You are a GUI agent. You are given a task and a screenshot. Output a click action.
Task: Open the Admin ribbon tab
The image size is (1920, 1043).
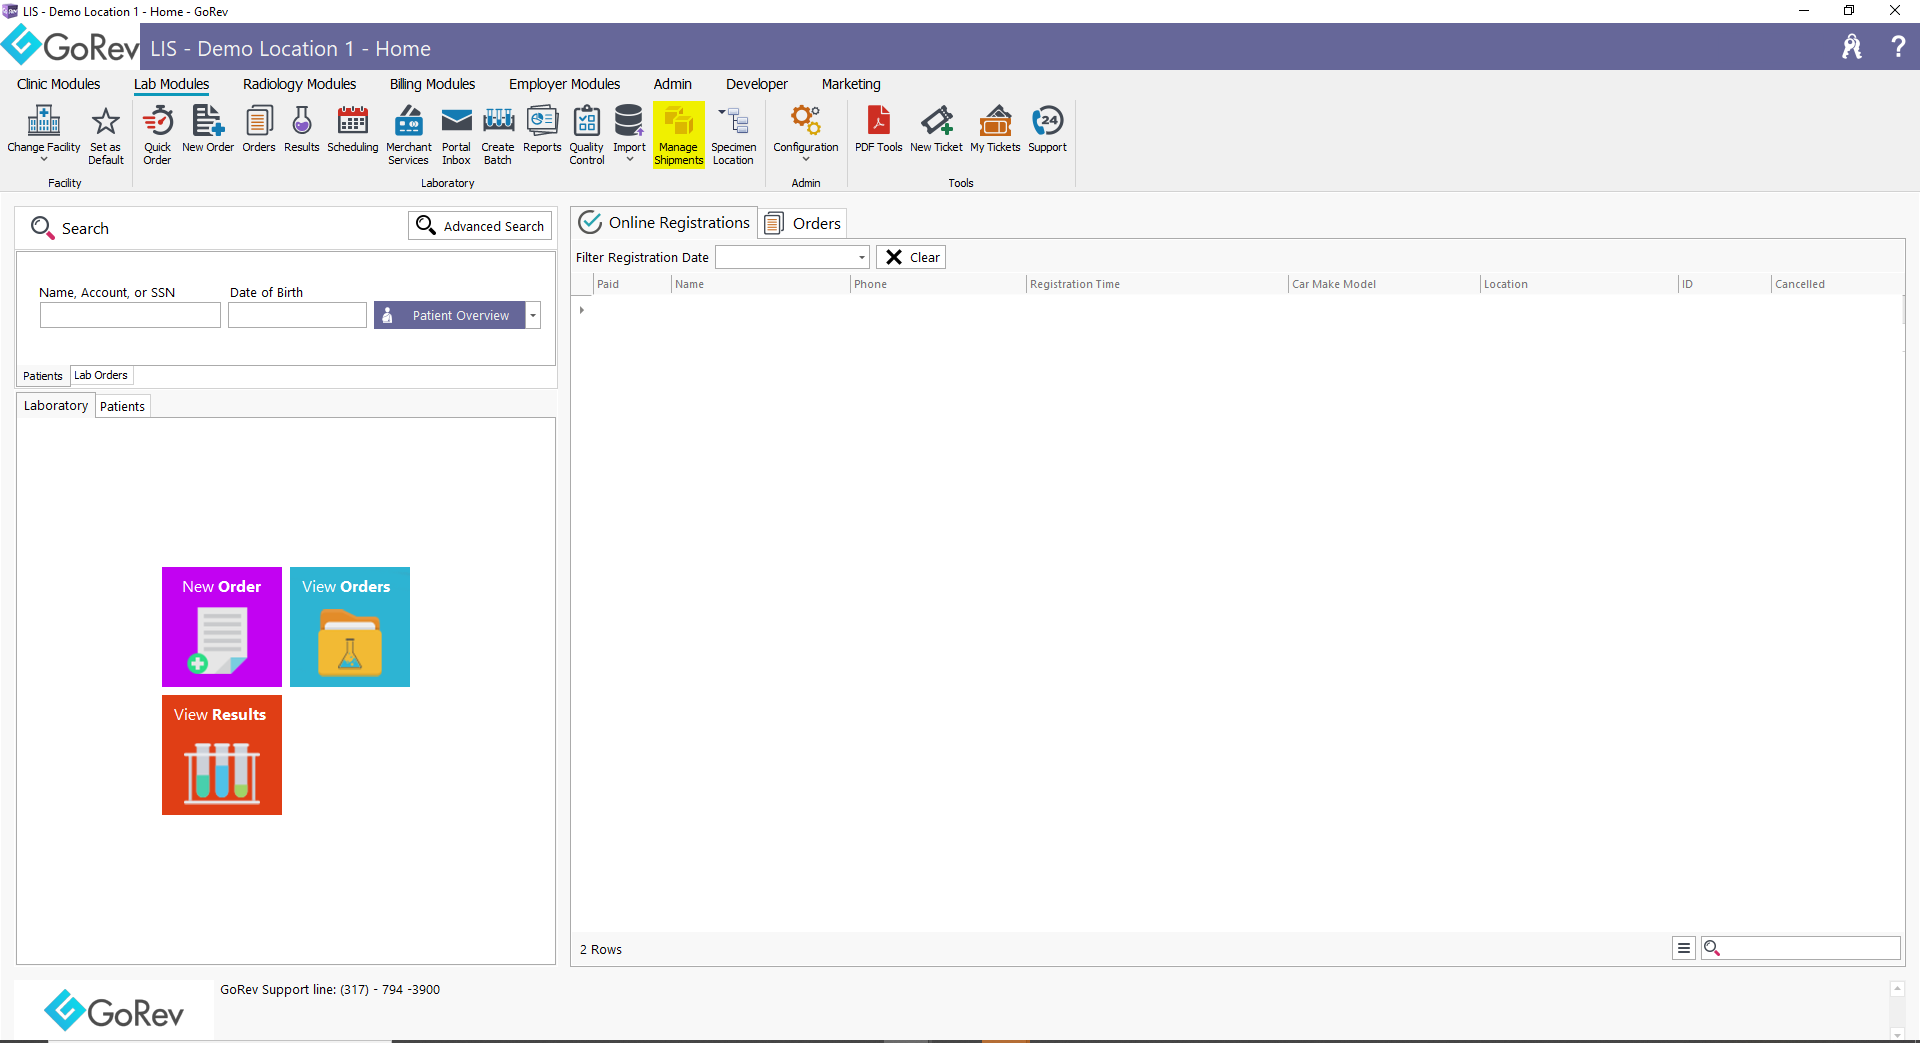click(x=672, y=84)
